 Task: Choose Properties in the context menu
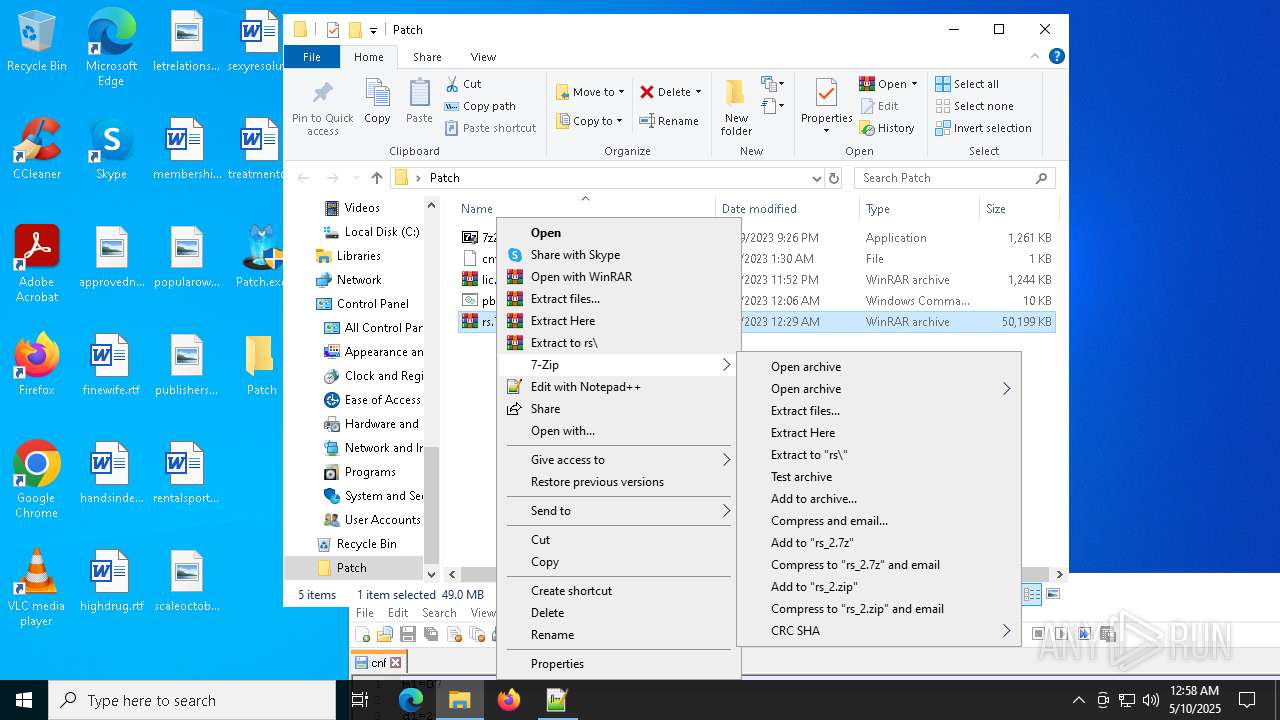(618, 664)
